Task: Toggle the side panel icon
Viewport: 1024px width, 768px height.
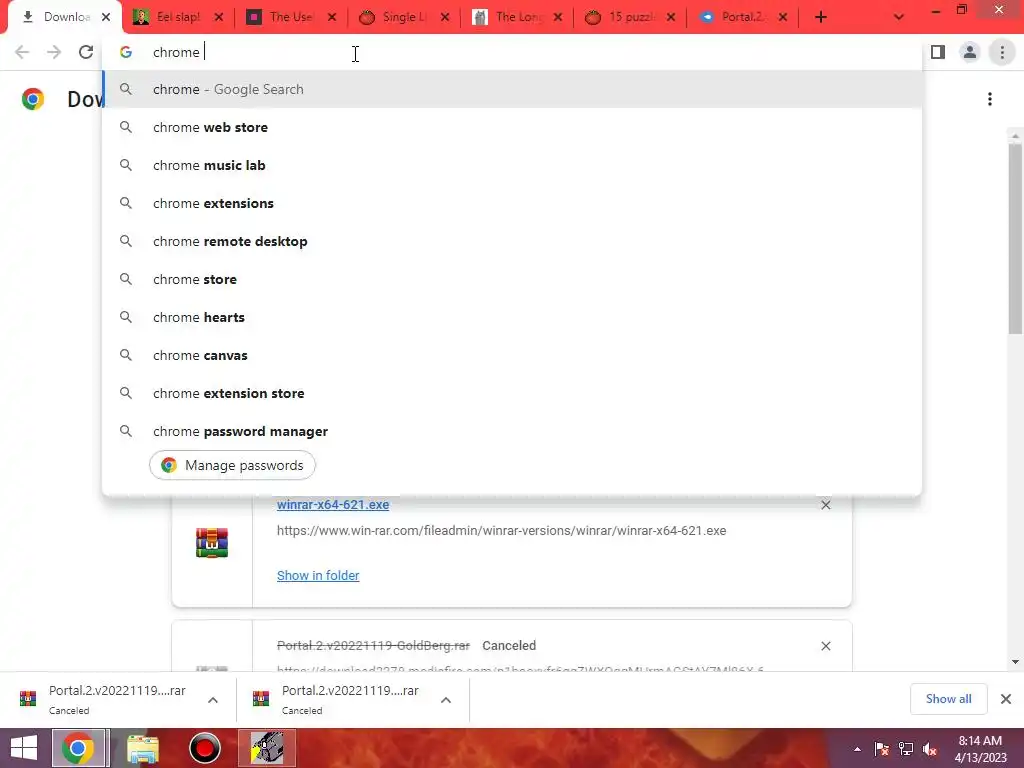Action: tap(938, 52)
